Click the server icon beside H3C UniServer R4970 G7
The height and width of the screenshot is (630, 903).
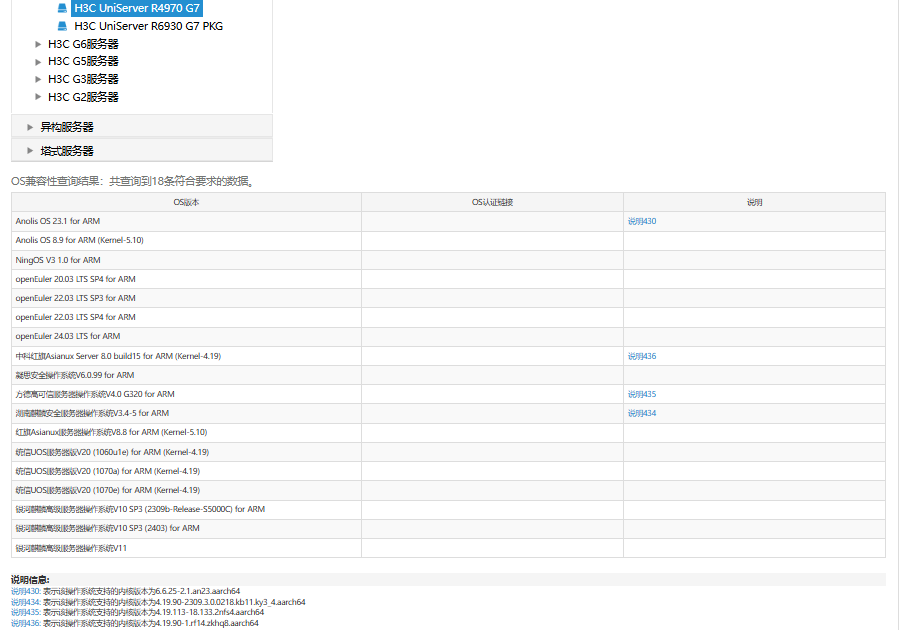pos(62,8)
